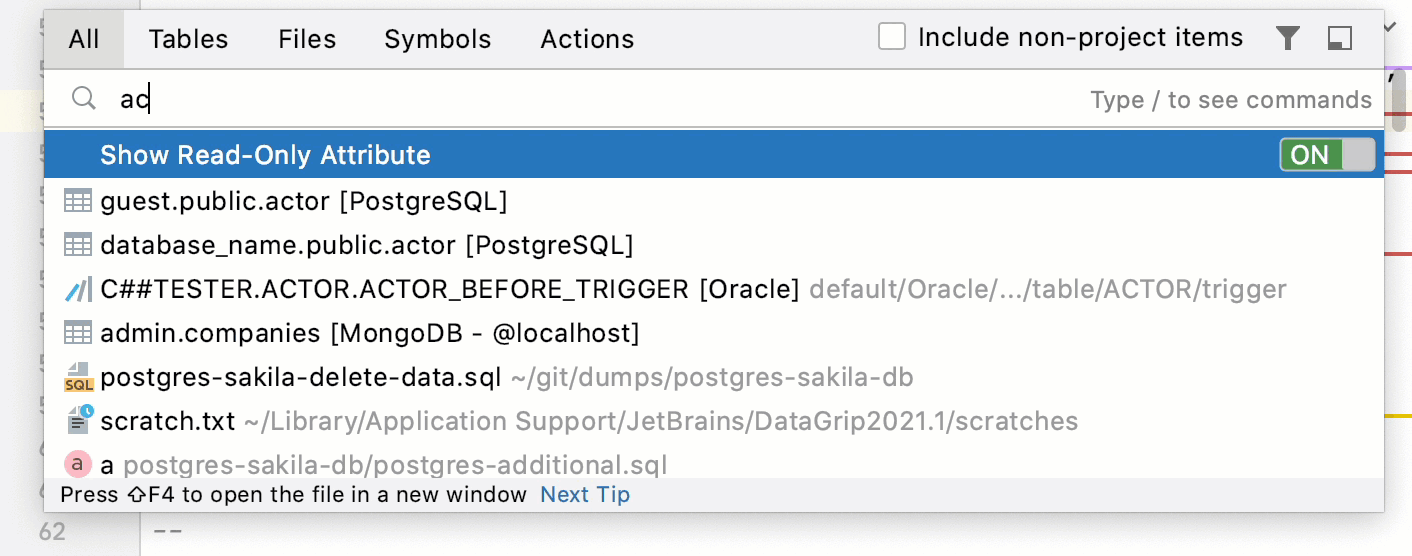The height and width of the screenshot is (556, 1412).
Task: Click the SQL file icon for postgres-sakila-delete-data.sql
Action: (77, 378)
